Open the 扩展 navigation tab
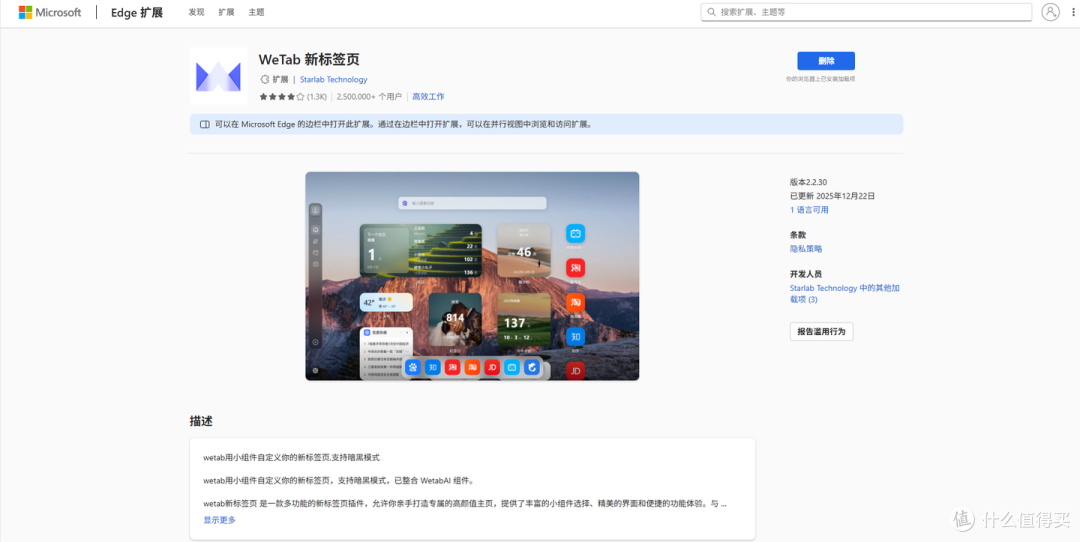1080x542 pixels. pos(226,12)
